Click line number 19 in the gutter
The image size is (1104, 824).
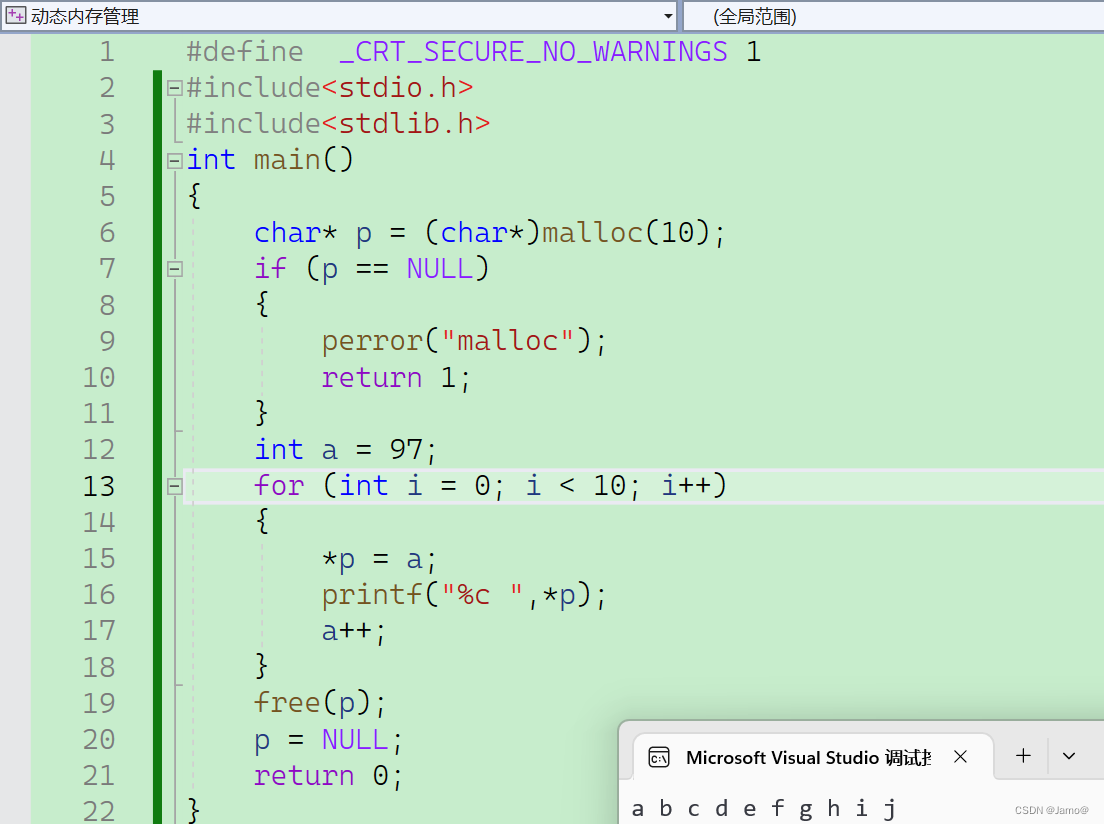(99, 704)
